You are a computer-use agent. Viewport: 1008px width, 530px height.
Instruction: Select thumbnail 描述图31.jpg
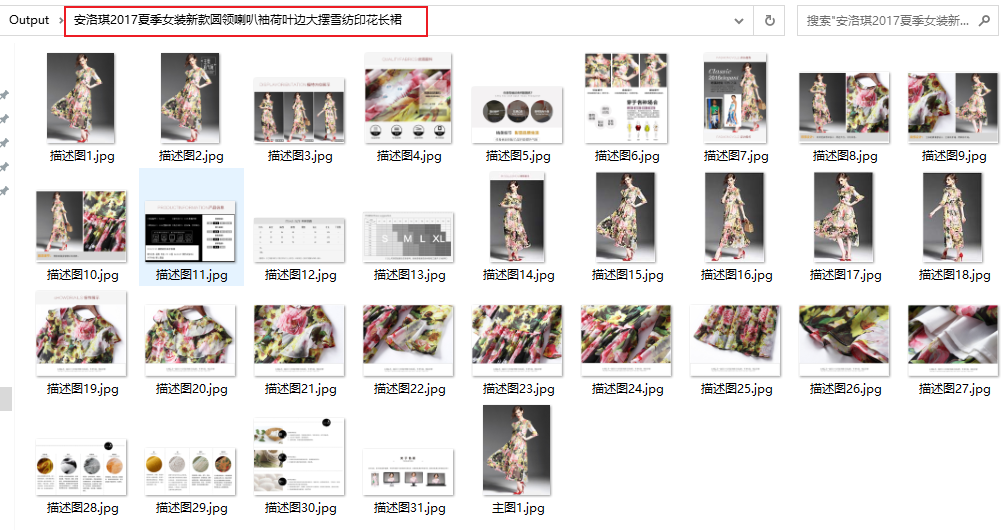pyautogui.click(x=408, y=472)
